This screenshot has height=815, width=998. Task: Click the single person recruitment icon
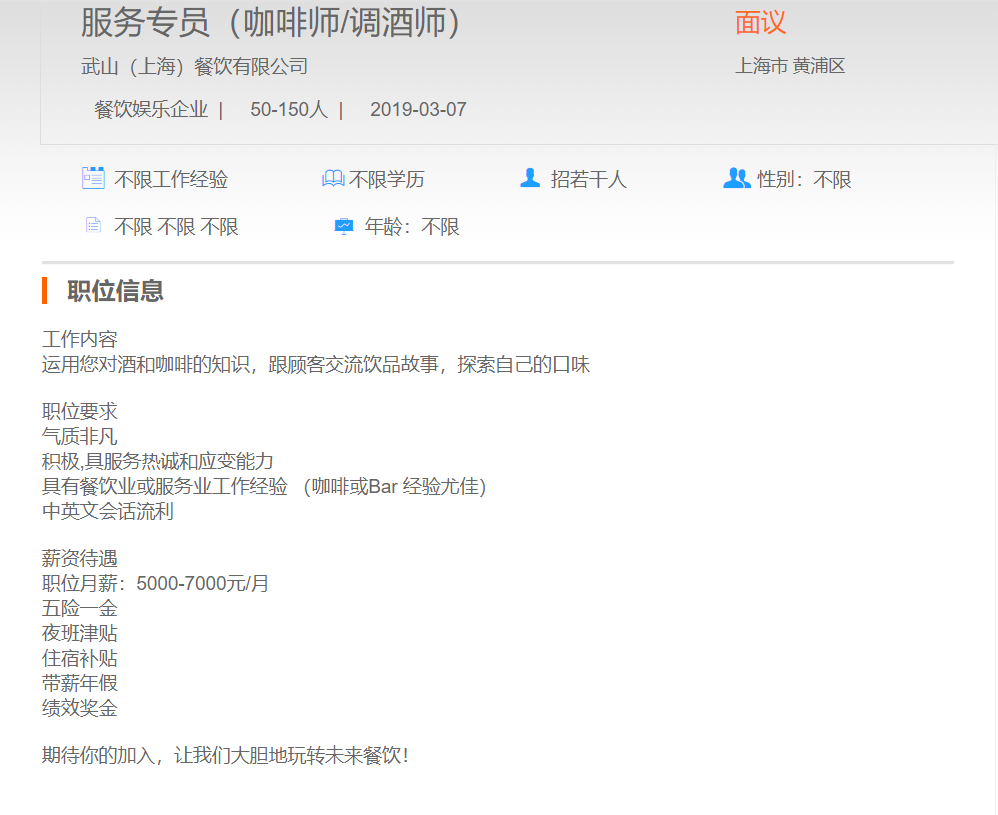click(x=530, y=179)
